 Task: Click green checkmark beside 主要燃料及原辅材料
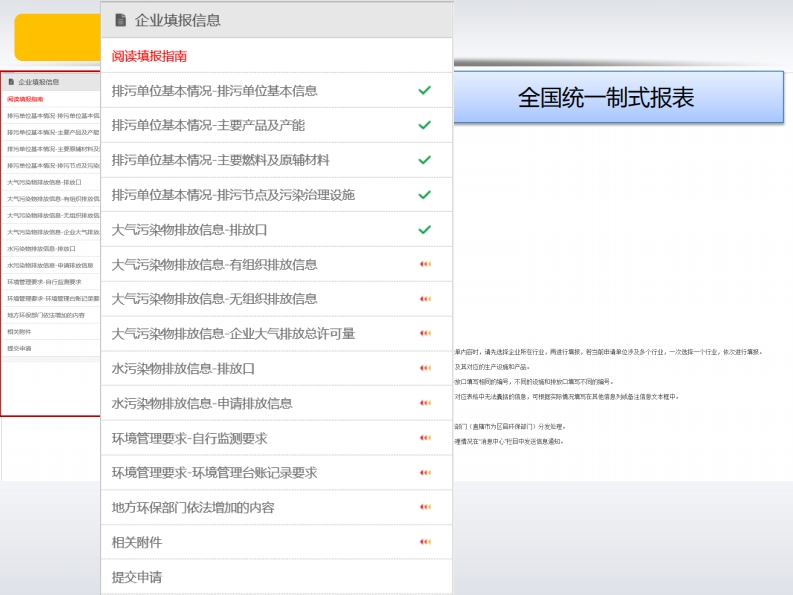point(424,160)
